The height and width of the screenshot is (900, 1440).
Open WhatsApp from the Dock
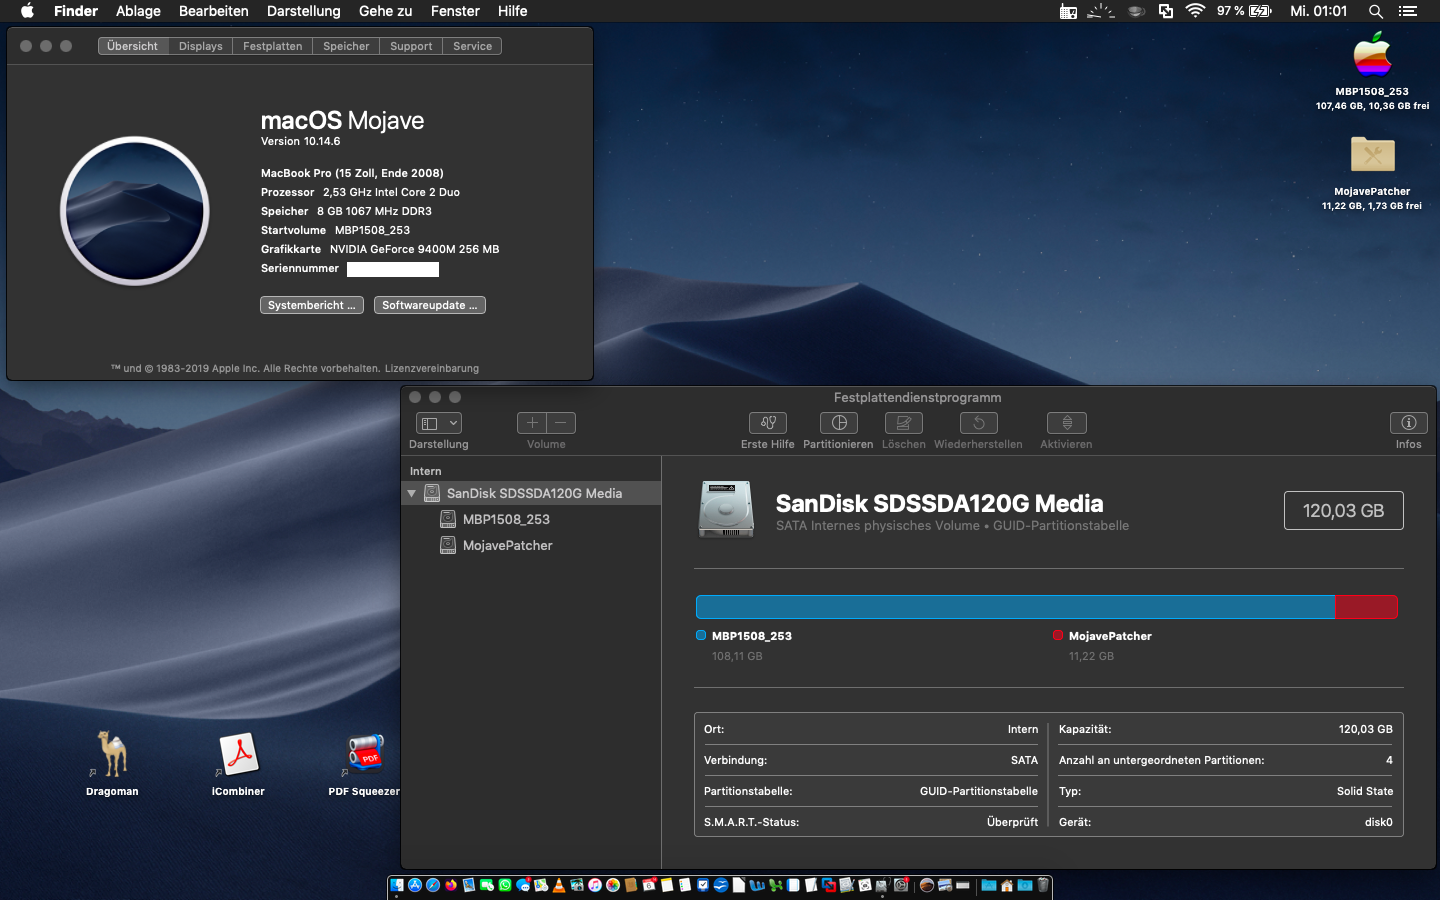505,885
